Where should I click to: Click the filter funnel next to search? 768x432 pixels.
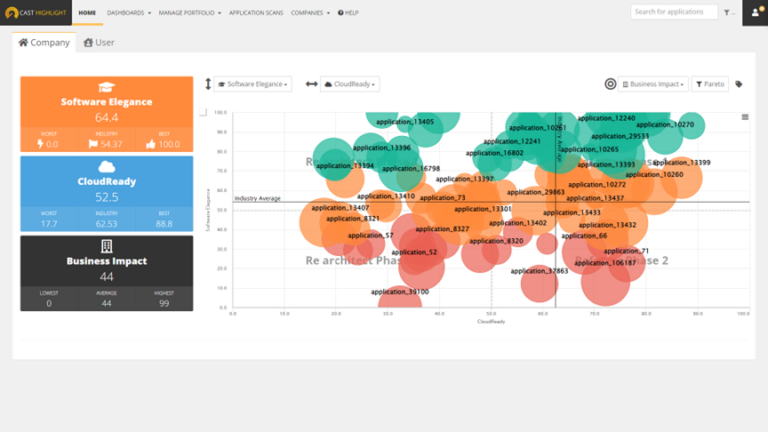click(727, 13)
